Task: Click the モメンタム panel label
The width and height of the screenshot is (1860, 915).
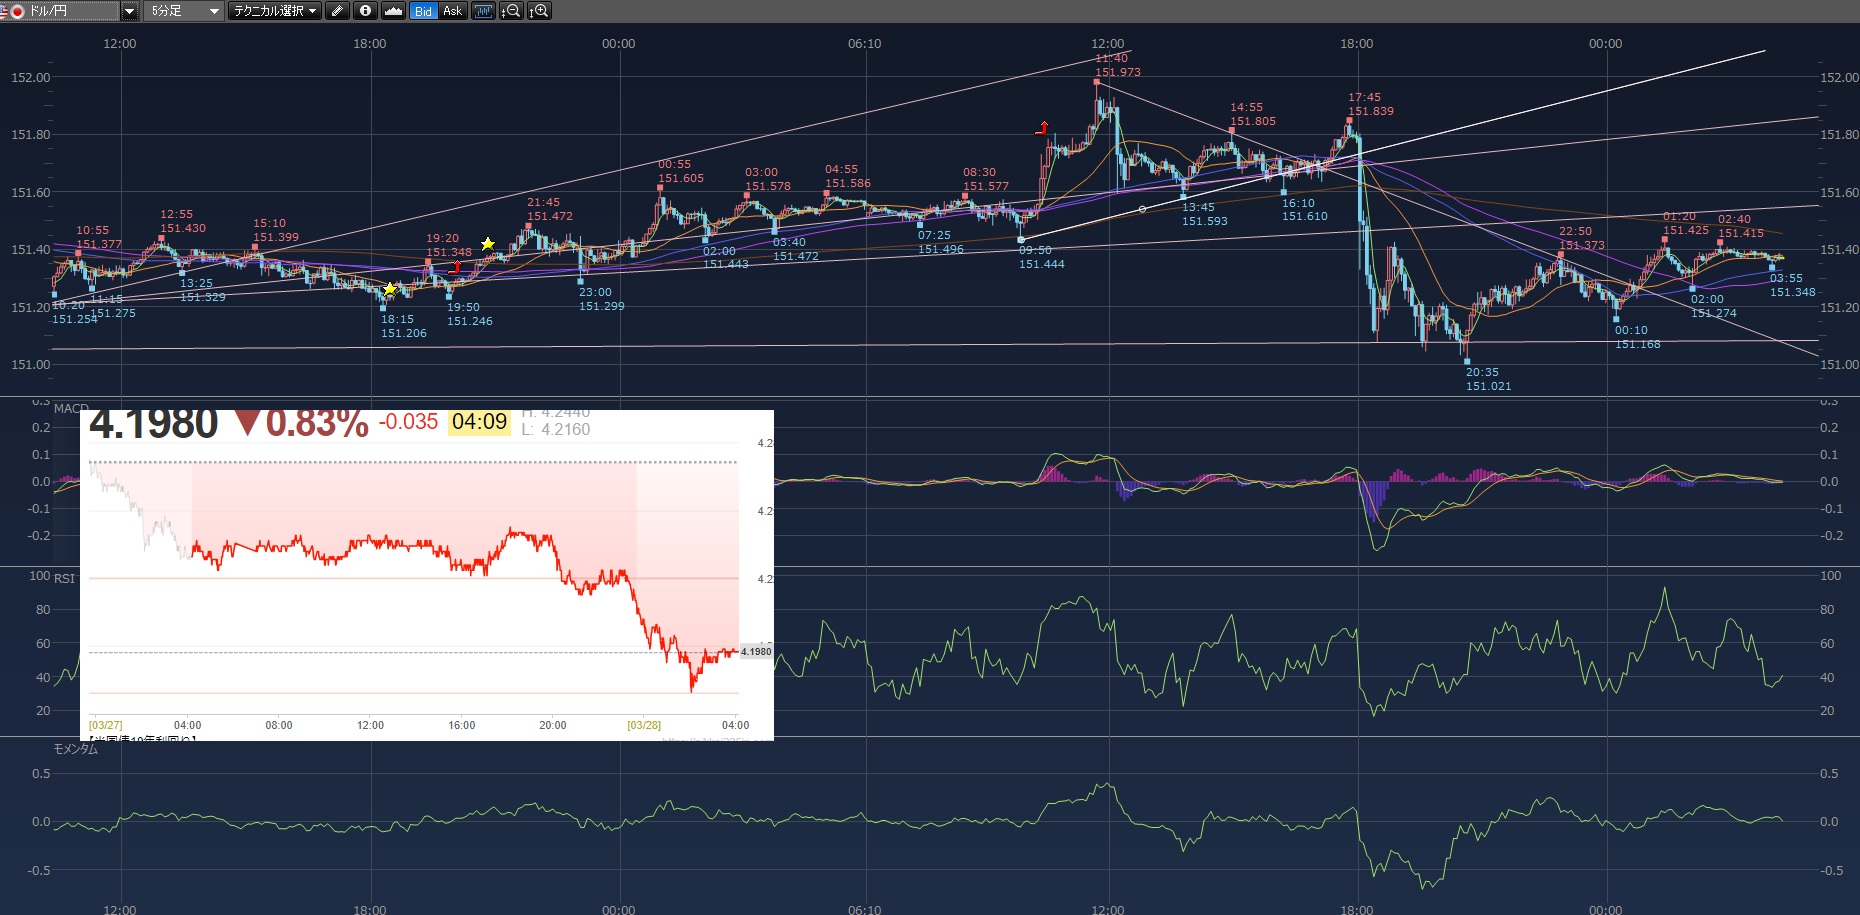Action: pyautogui.click(x=76, y=749)
